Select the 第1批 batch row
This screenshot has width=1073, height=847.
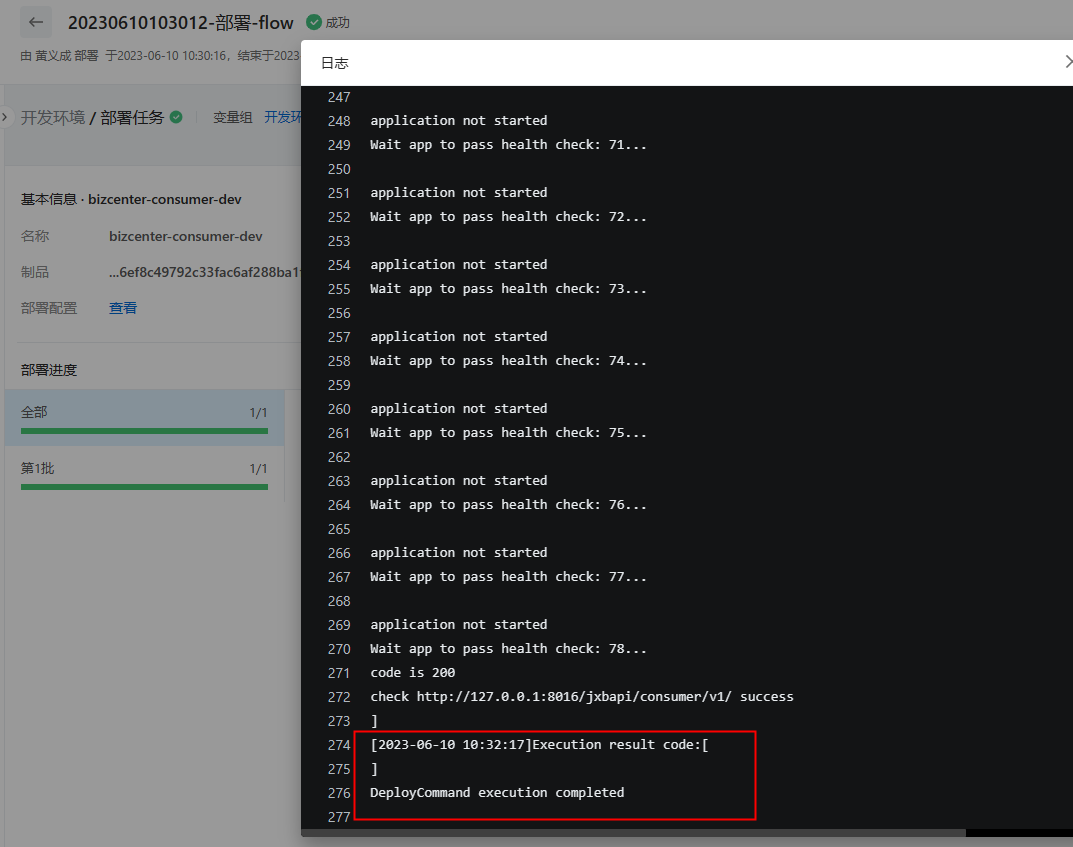point(144,473)
